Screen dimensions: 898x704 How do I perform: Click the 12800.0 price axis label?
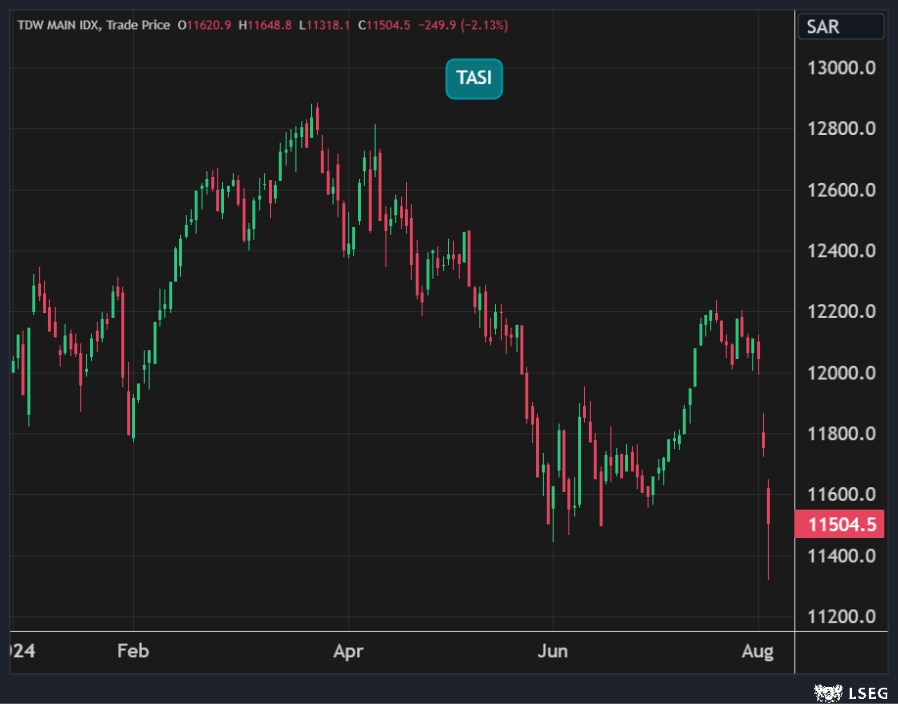842,129
